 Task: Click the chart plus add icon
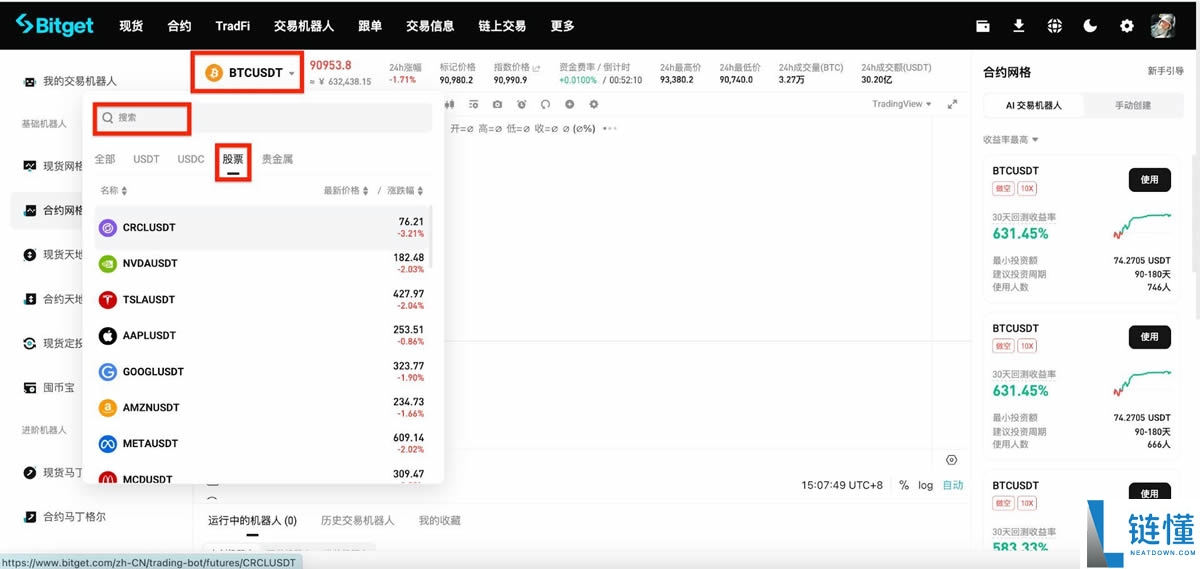(x=569, y=104)
